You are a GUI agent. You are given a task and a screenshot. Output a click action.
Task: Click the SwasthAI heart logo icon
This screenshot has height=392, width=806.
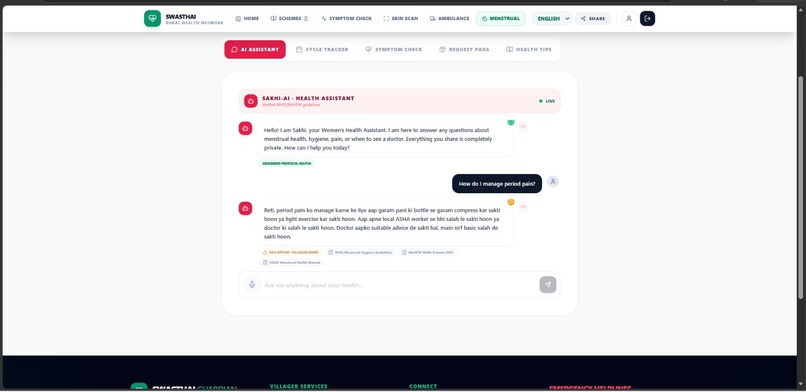[152, 18]
